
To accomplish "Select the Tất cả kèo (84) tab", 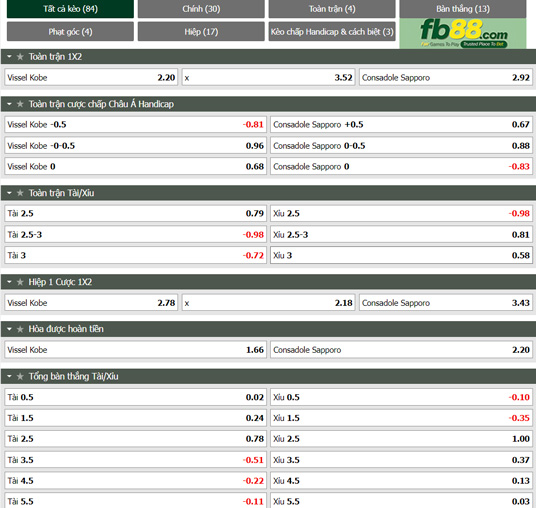I will [70, 9].
